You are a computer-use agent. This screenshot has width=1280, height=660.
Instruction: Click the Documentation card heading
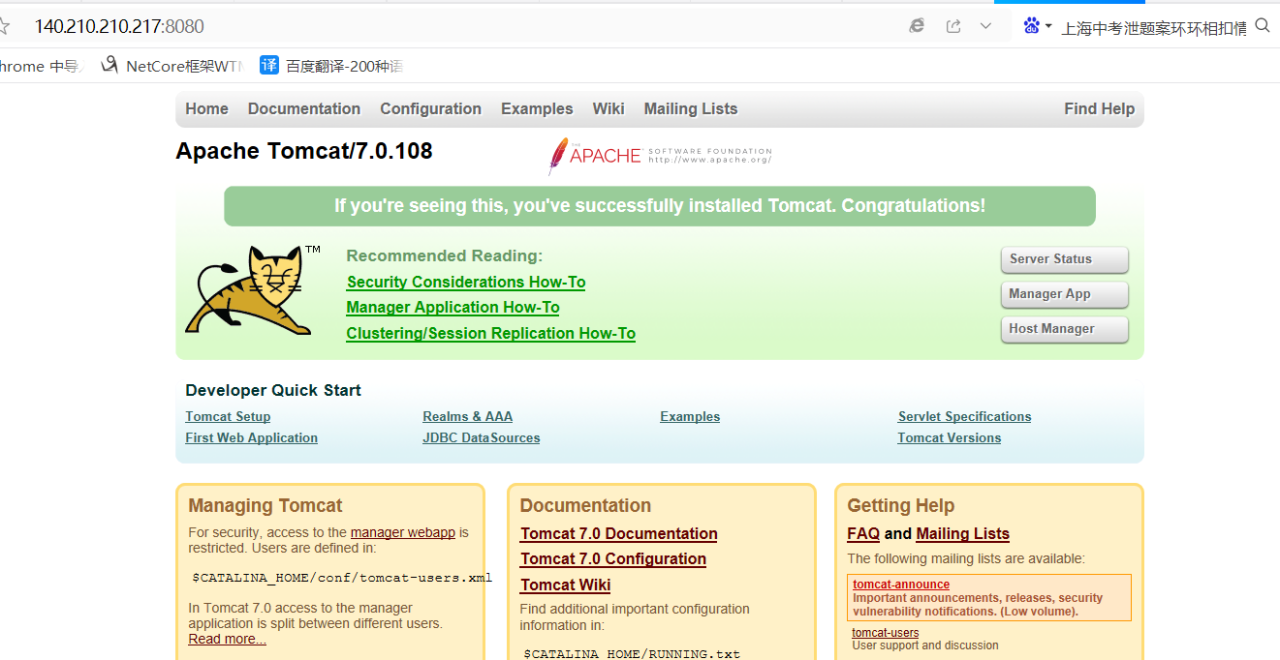[585, 506]
